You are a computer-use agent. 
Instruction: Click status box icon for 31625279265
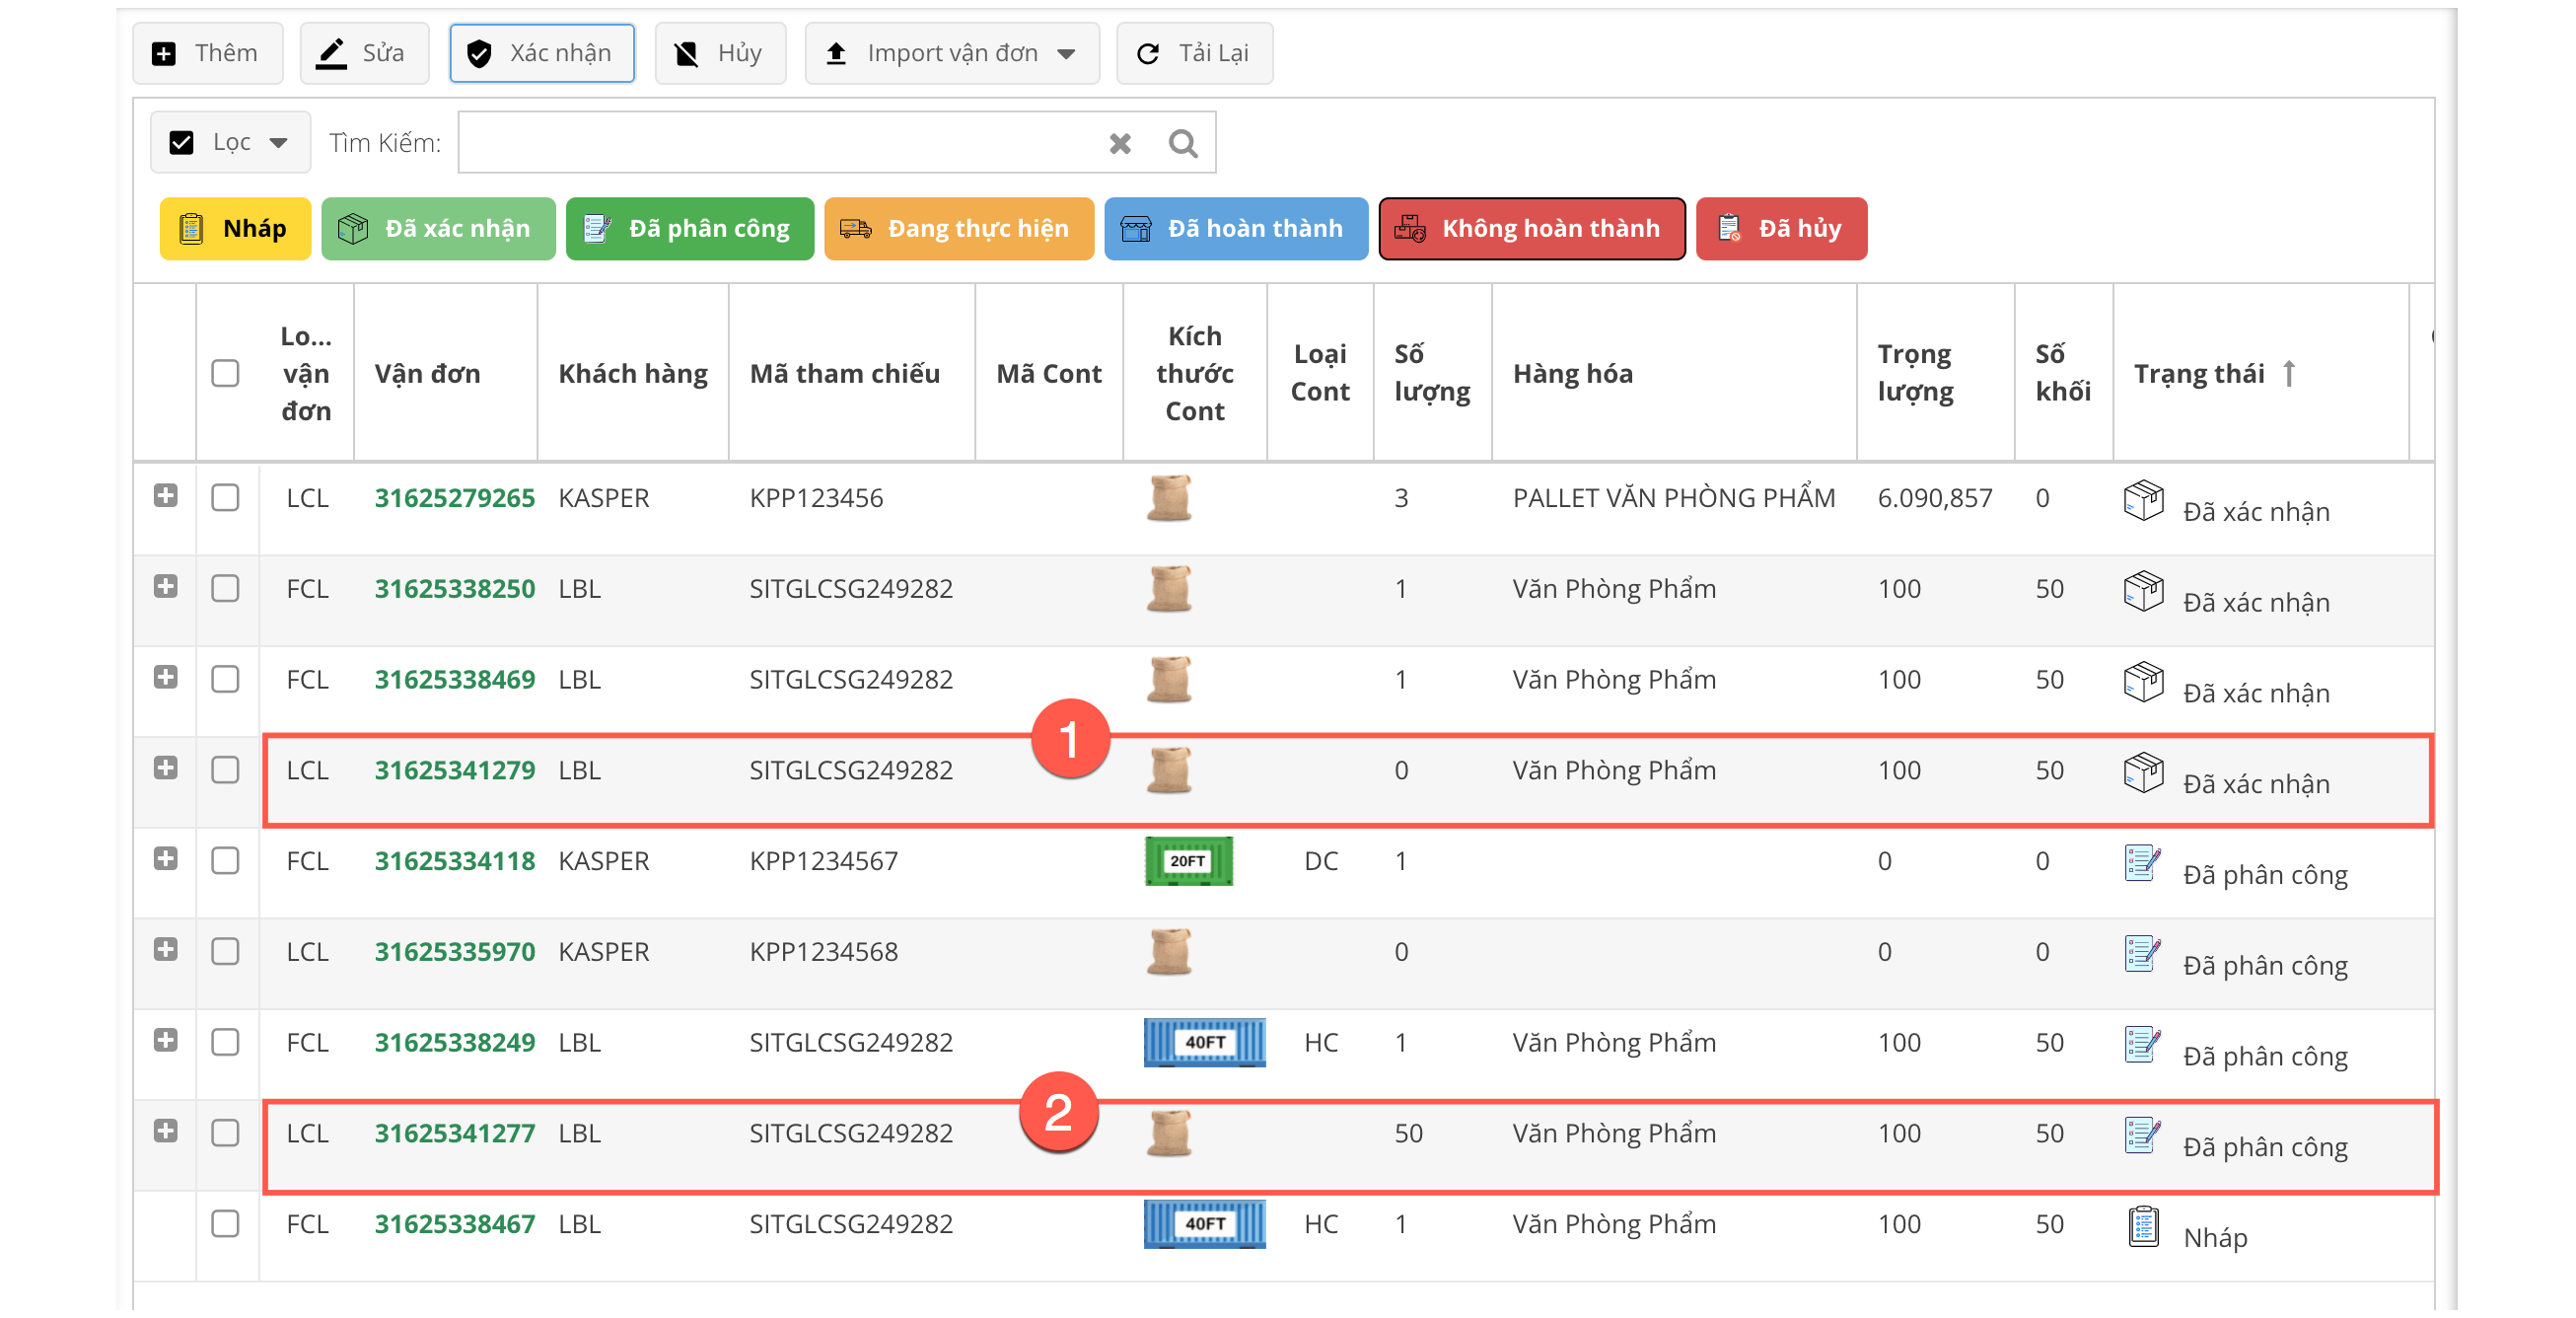coord(2143,500)
